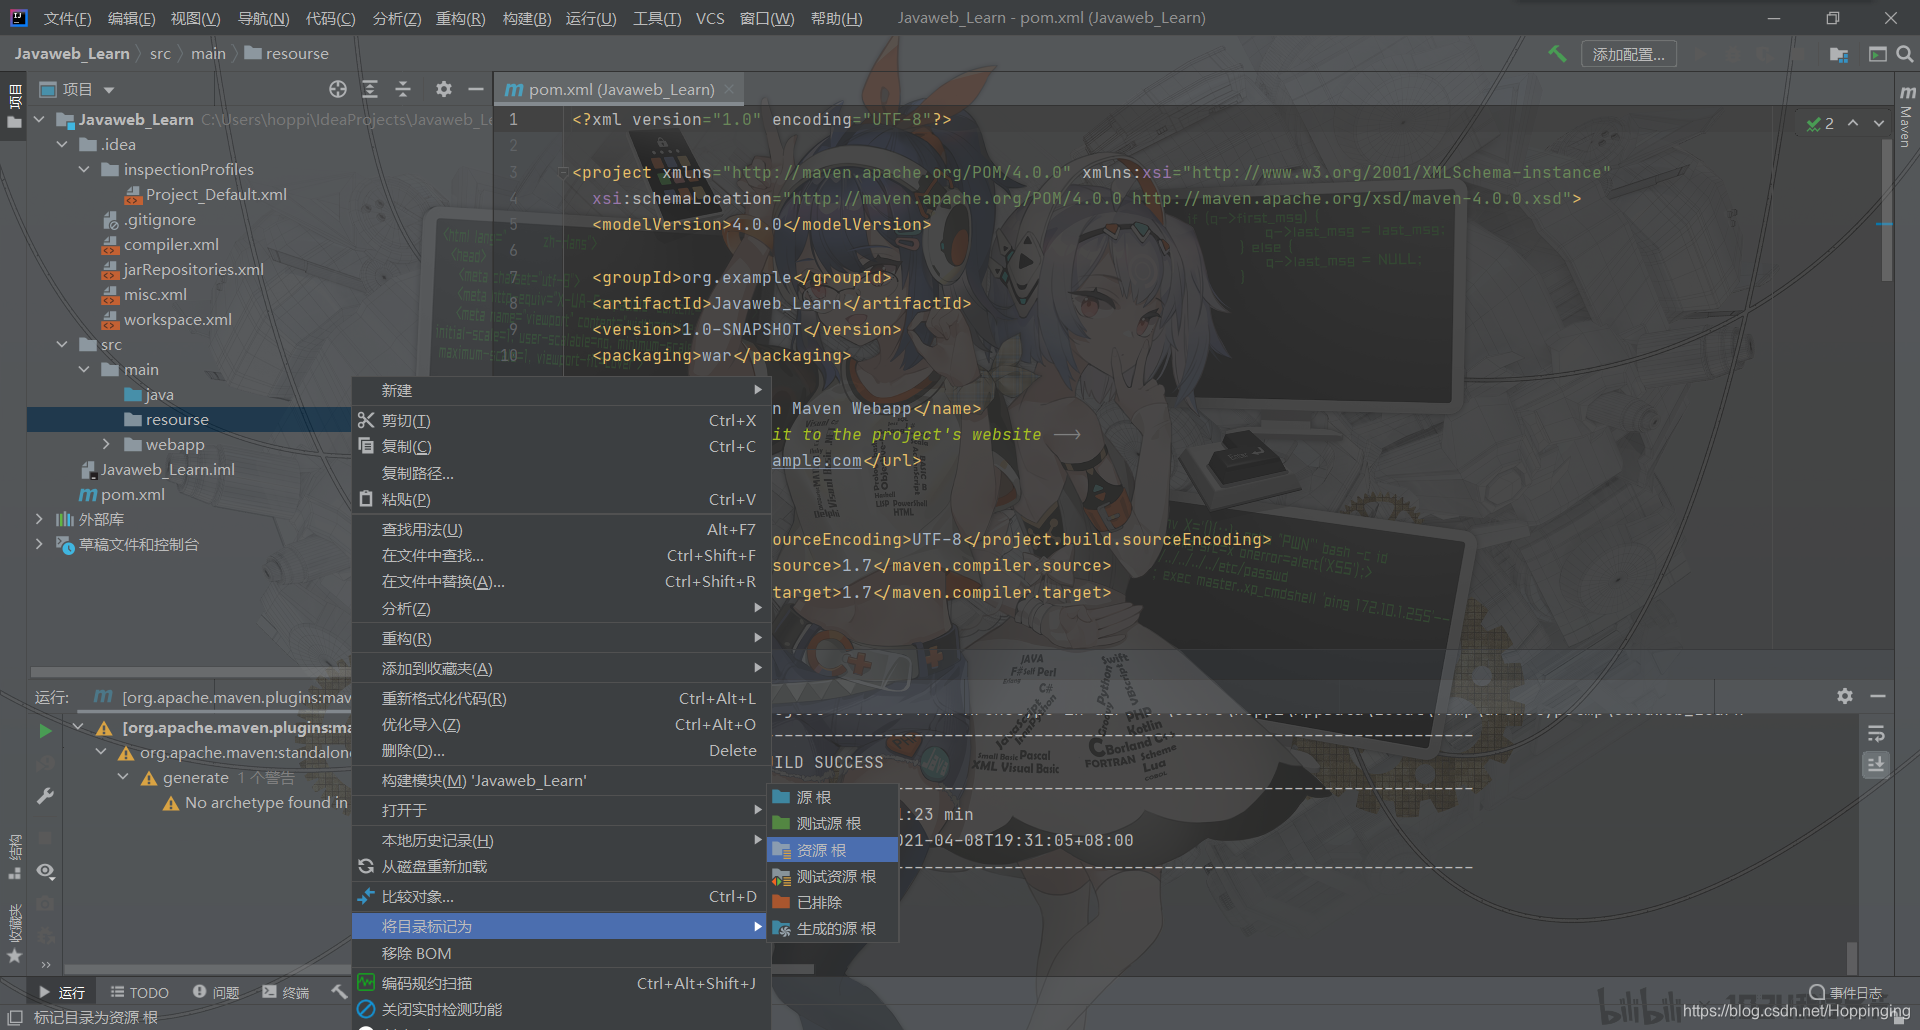This screenshot has height=1030, width=1920.
Task: Close the pom.xml editor tab
Action: (729, 89)
